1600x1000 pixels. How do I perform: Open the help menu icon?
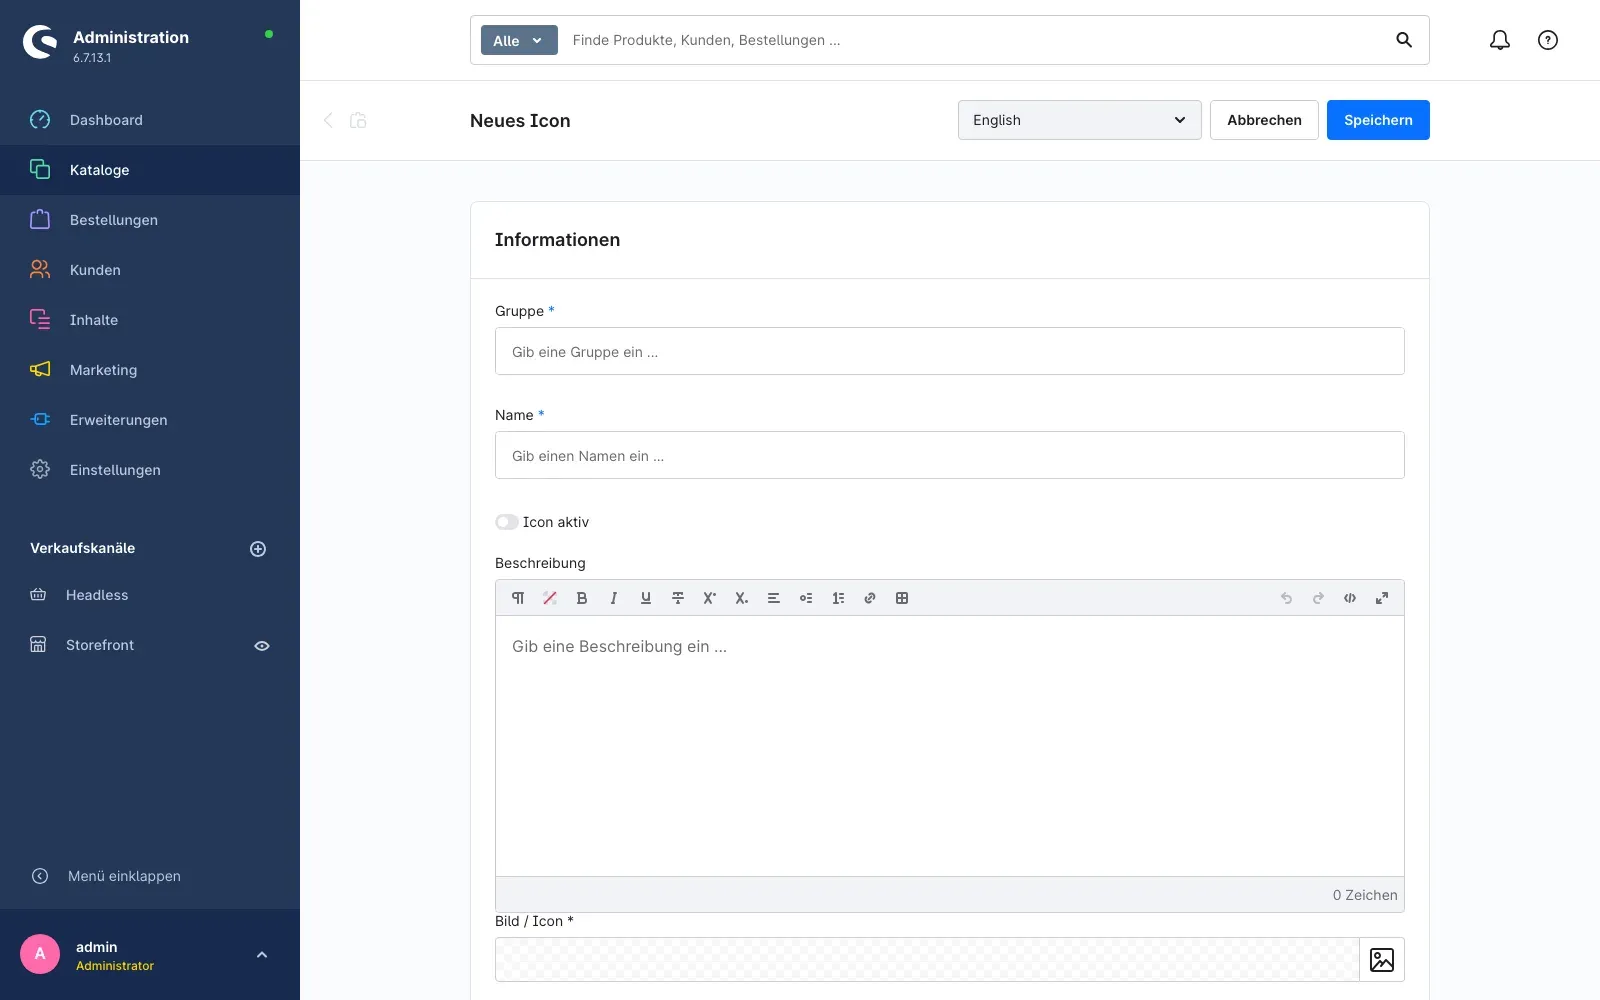click(x=1548, y=40)
